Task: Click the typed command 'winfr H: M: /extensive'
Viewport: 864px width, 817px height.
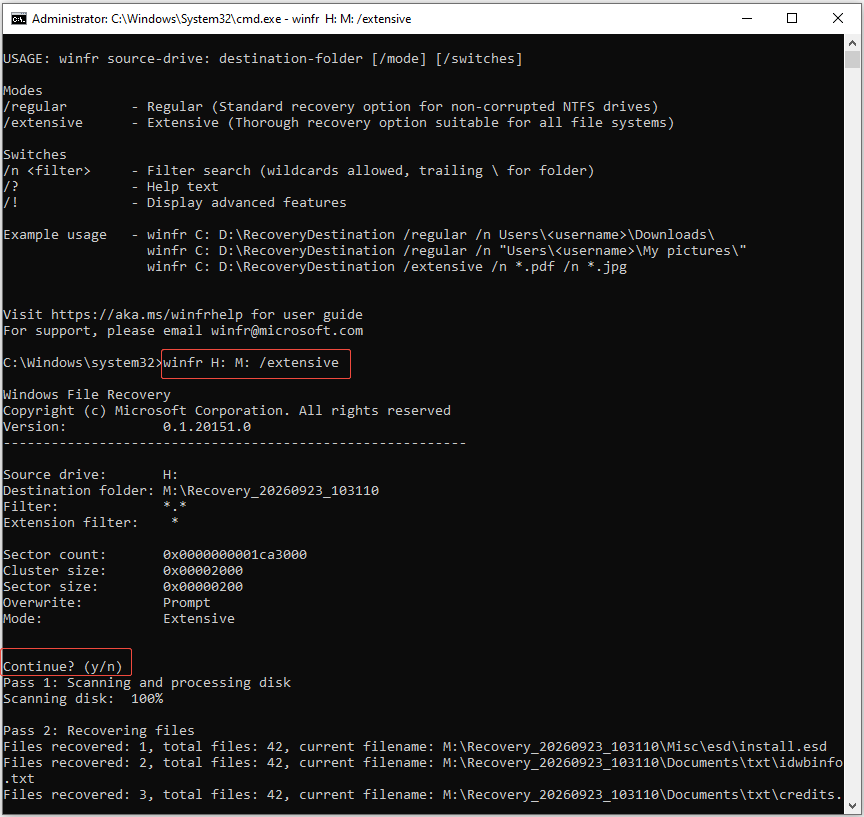Action: tap(251, 362)
